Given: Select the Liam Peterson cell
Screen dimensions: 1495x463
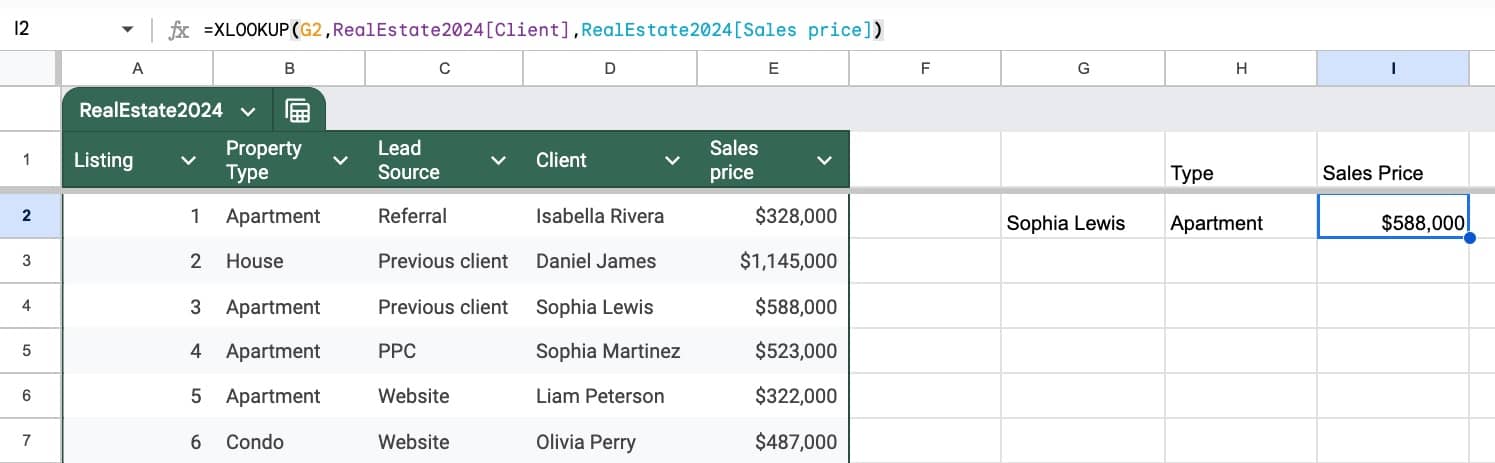Looking at the screenshot, I should [610, 396].
